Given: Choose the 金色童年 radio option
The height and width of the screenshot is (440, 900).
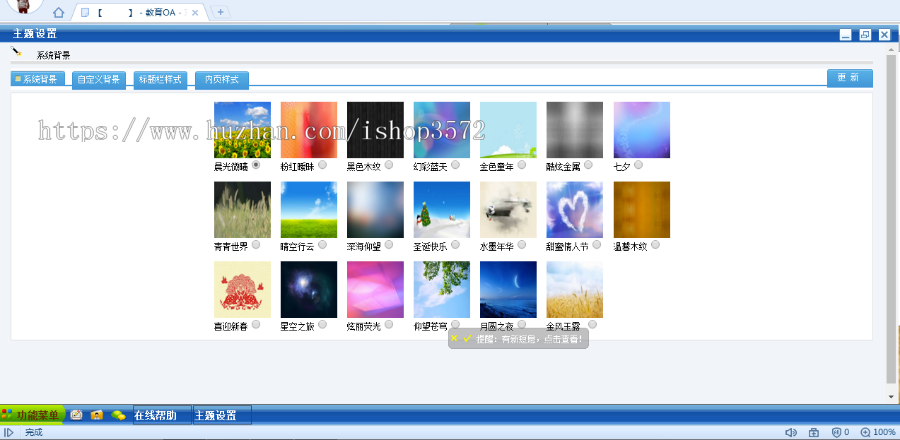Looking at the screenshot, I should (x=522, y=165).
